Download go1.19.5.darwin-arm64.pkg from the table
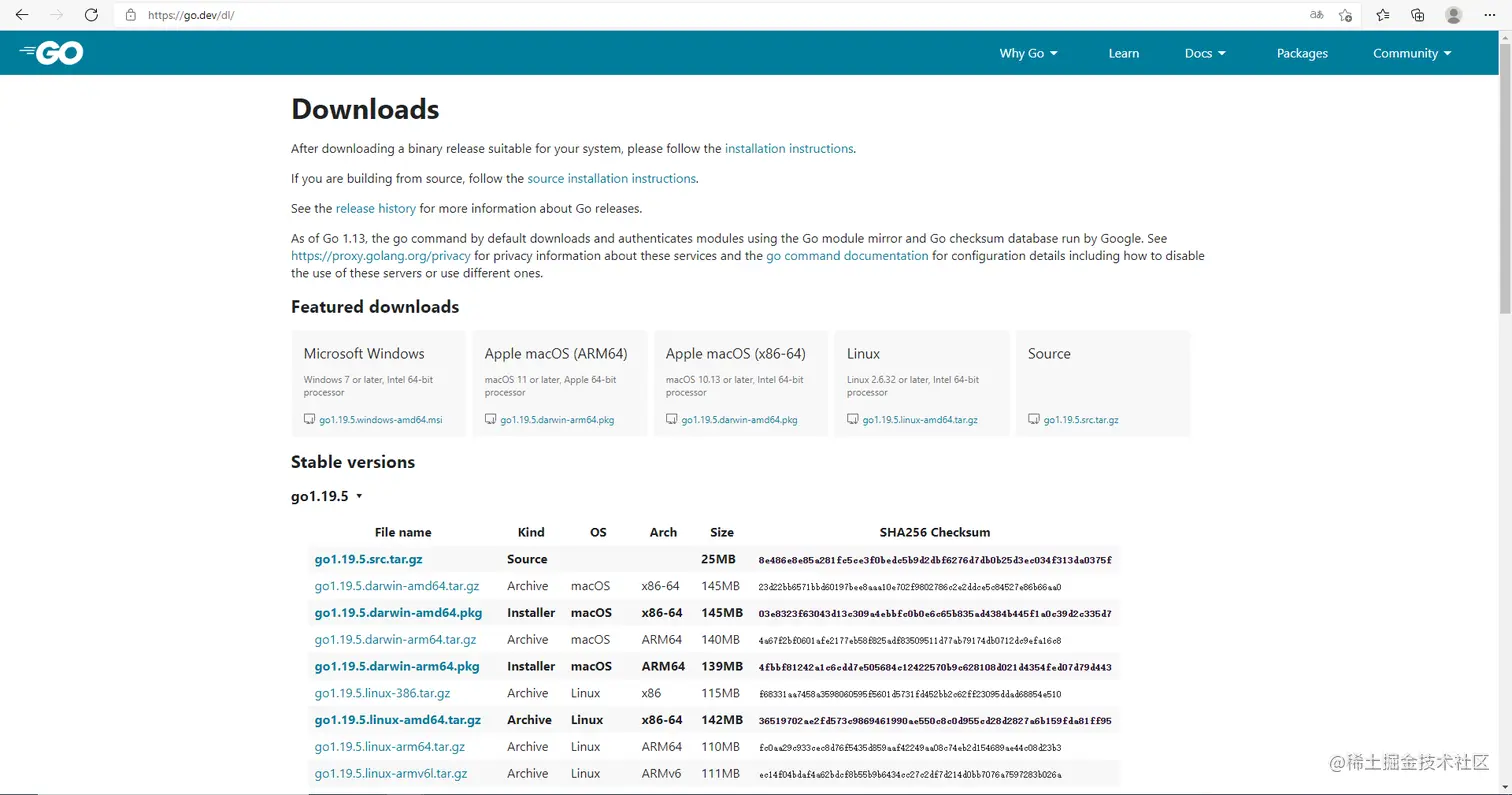1512x795 pixels. pos(397,666)
